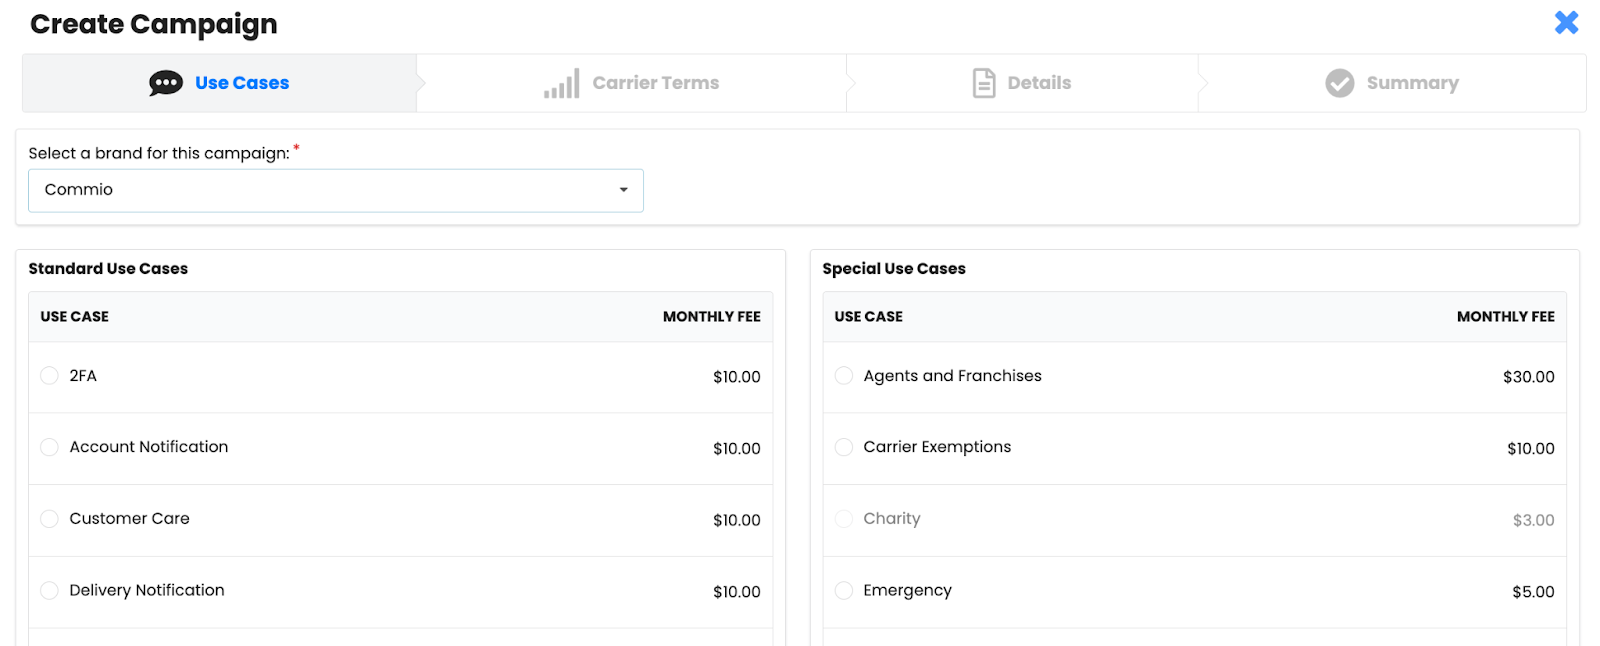Click the Create Campaign title
Viewport: 1600px width, 646px height.
click(x=154, y=24)
